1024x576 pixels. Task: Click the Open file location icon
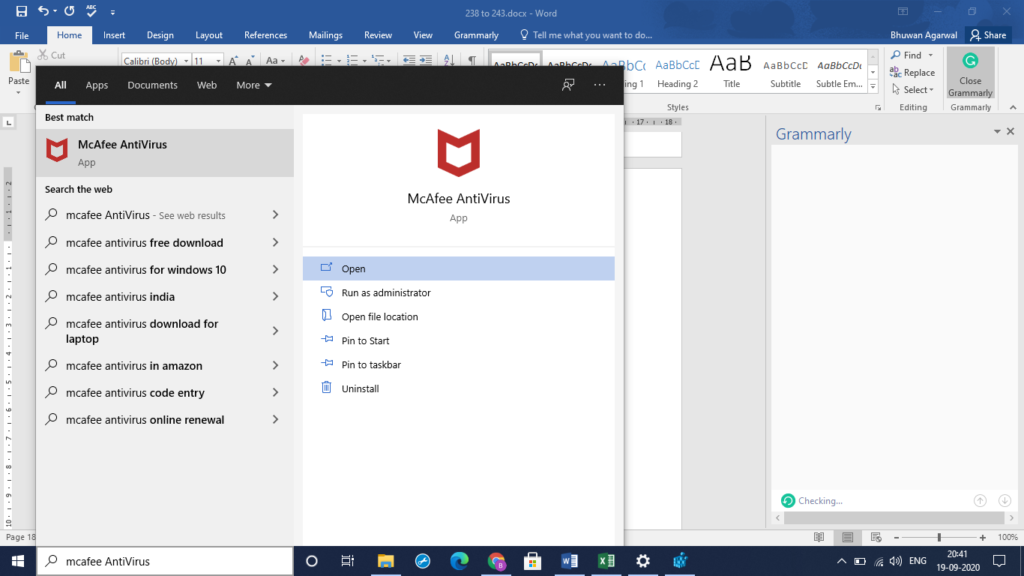pyautogui.click(x=326, y=316)
